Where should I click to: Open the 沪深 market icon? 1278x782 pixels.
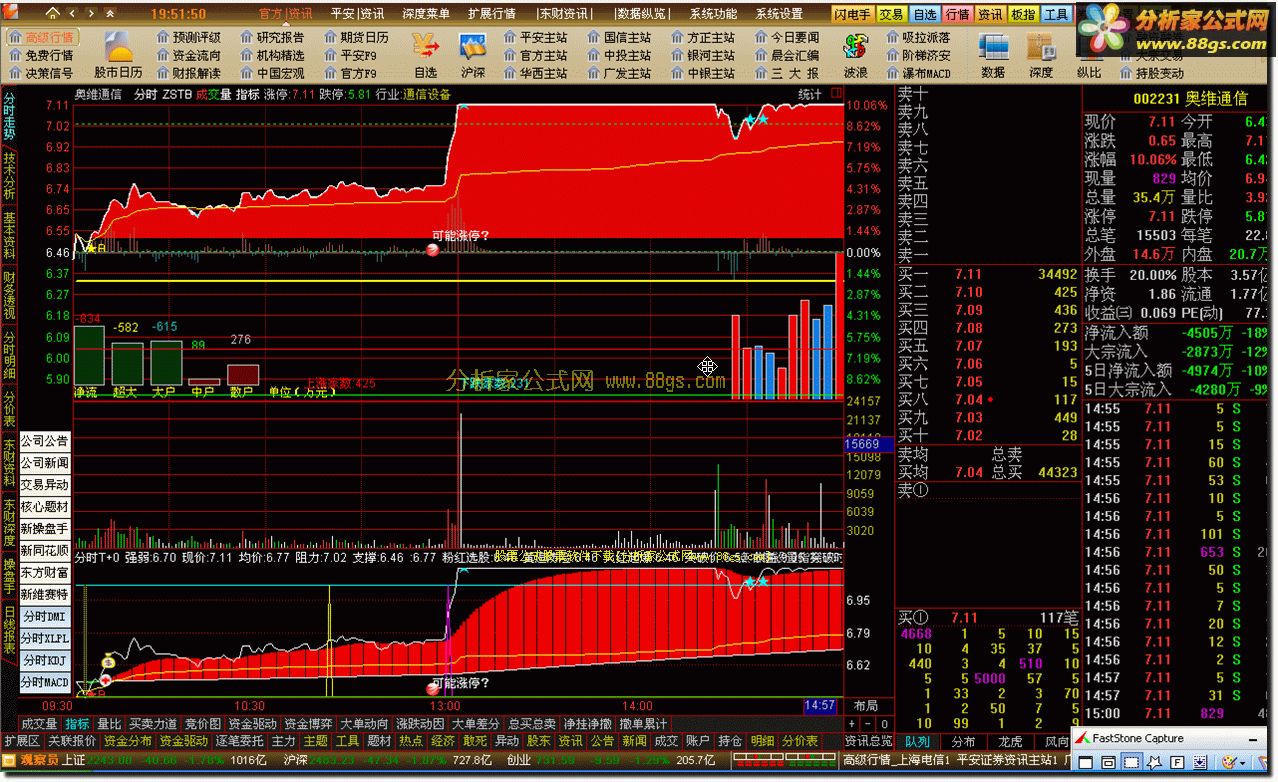[473, 55]
